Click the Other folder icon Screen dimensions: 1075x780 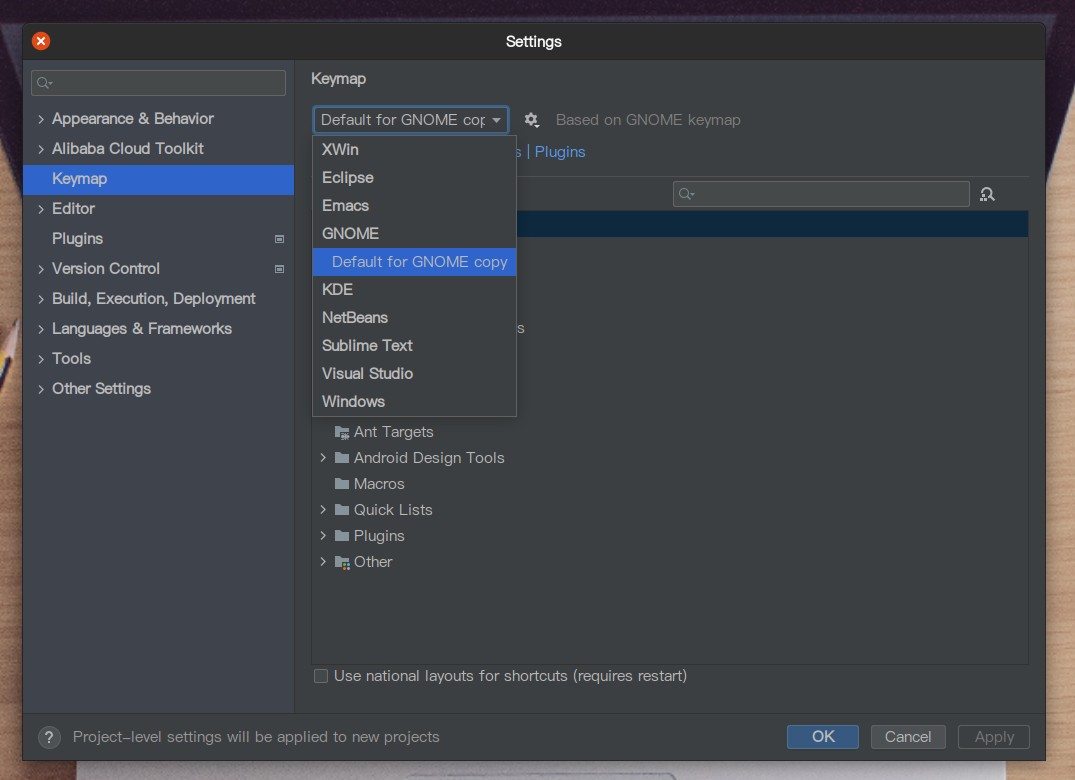(x=341, y=562)
